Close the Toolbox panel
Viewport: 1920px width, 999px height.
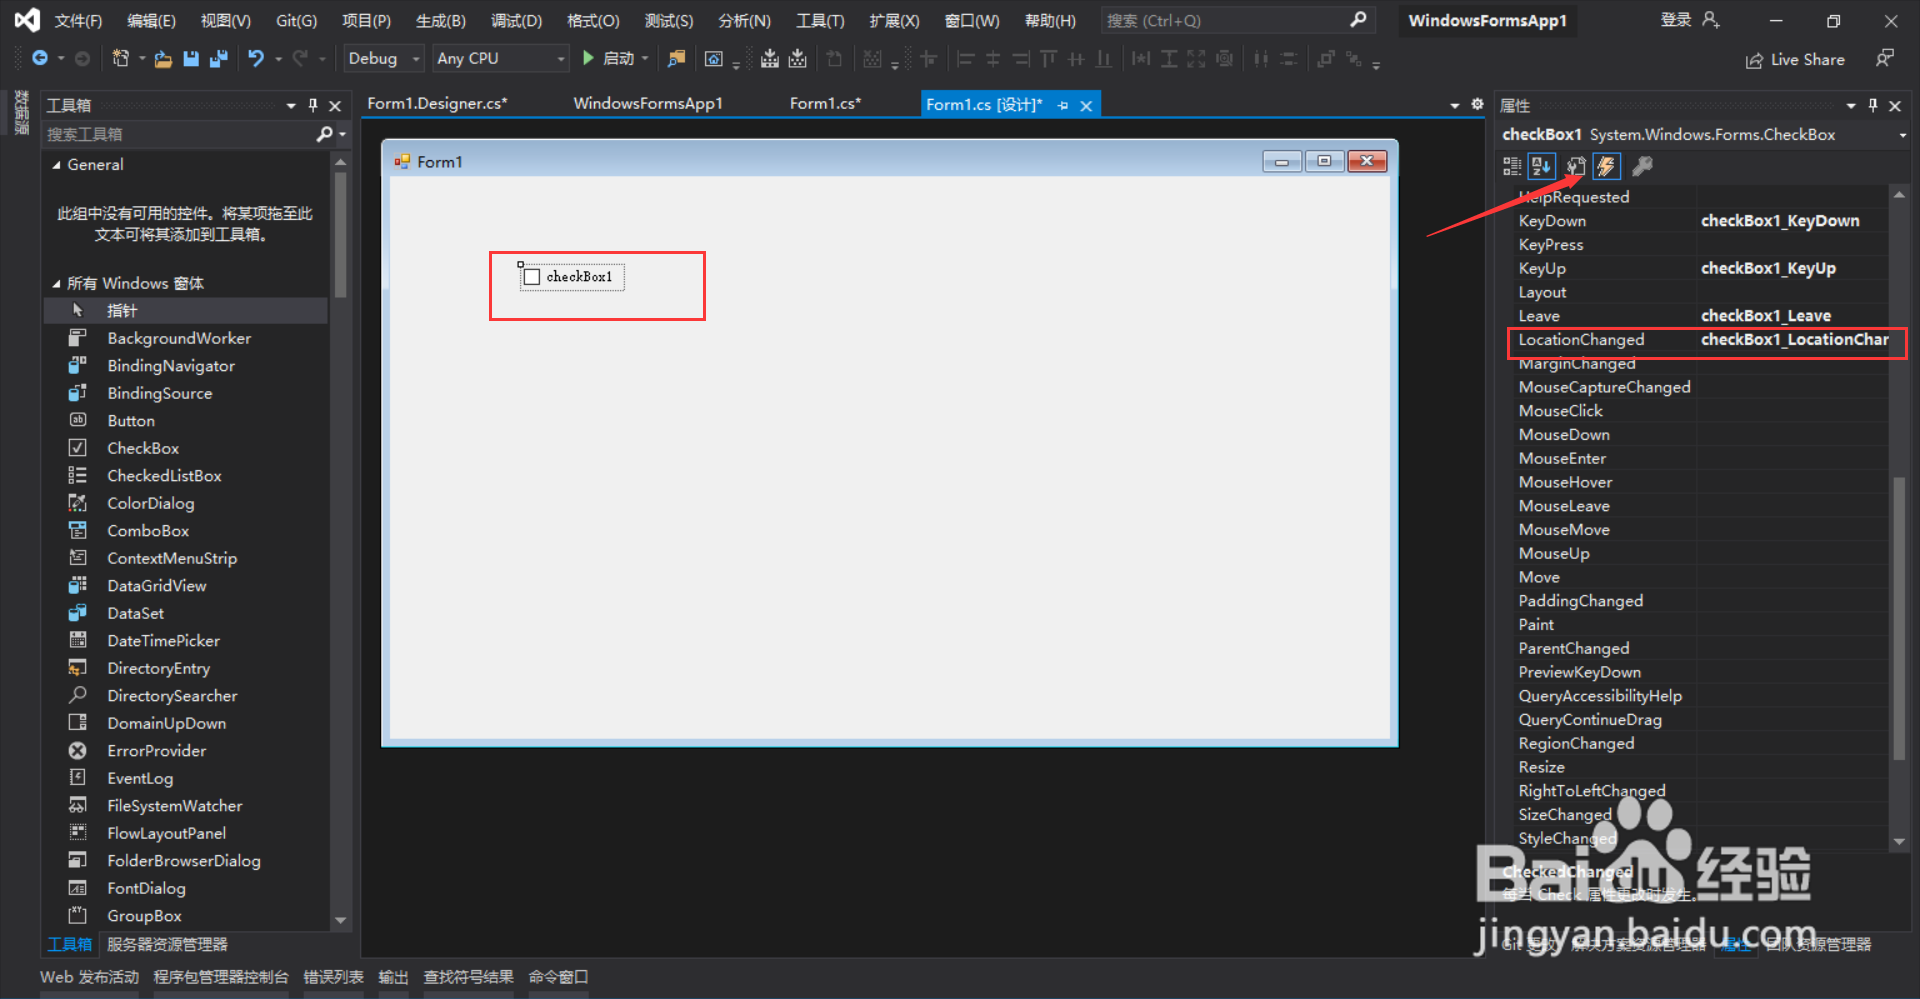tap(335, 105)
